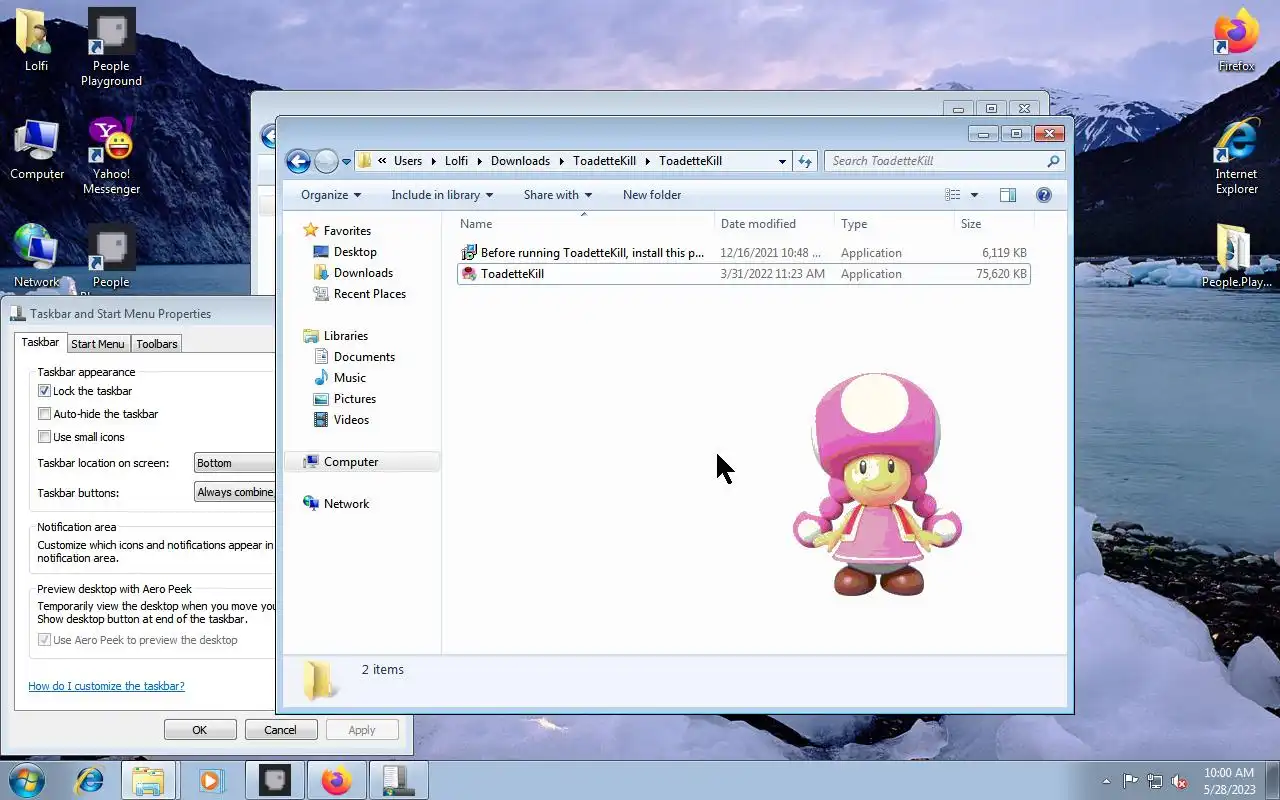This screenshot has width=1280, height=800.
Task: Open Windows Media Player from taskbar
Action: [210, 780]
